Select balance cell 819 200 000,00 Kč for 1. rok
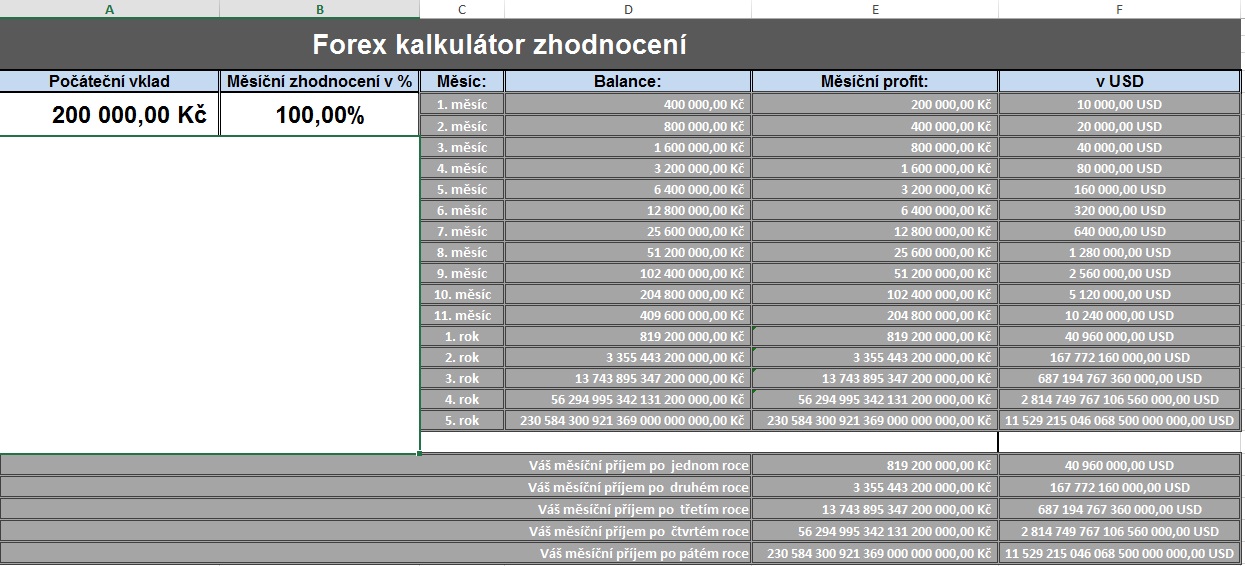The height and width of the screenshot is (566, 1245). [x=628, y=336]
